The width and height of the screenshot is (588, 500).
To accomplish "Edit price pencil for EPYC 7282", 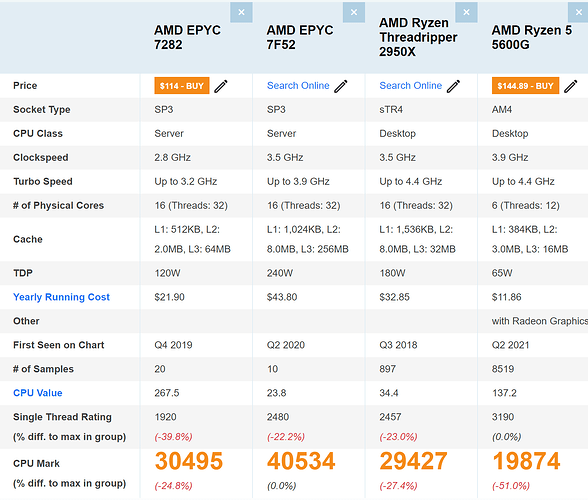I will [221, 86].
